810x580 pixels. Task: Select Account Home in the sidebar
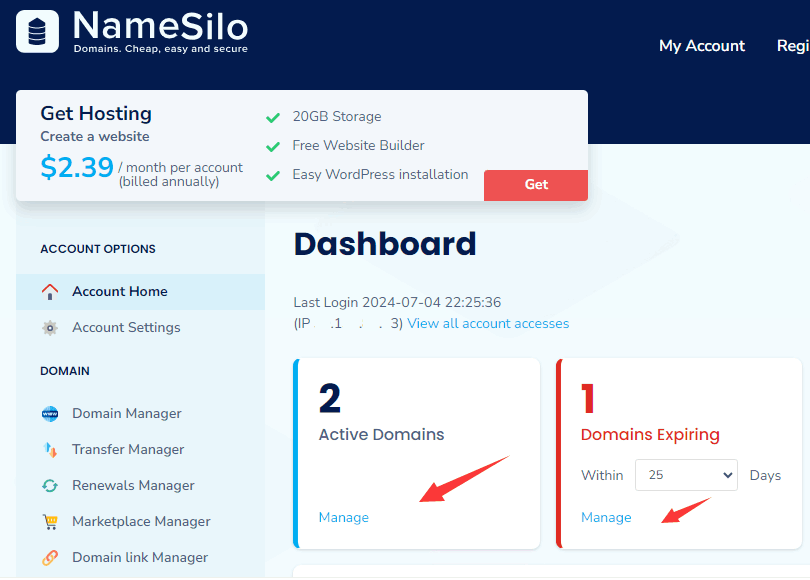pos(119,292)
